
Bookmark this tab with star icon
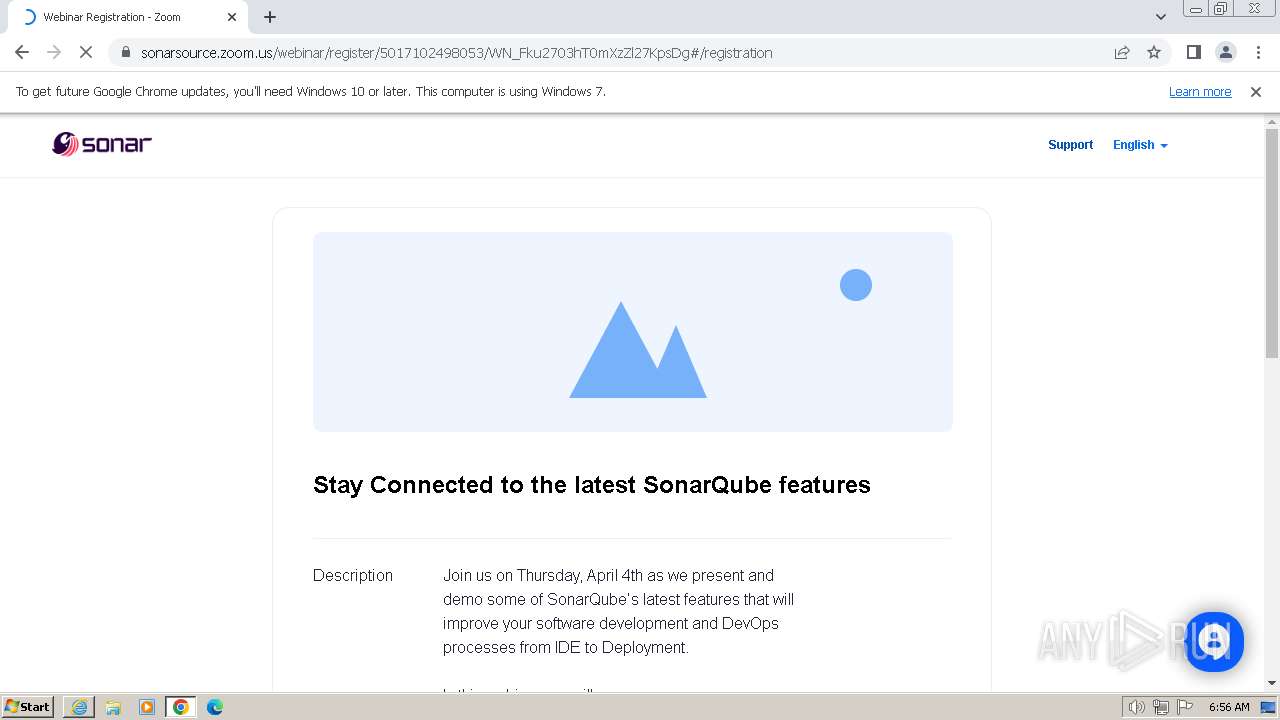click(x=1154, y=53)
